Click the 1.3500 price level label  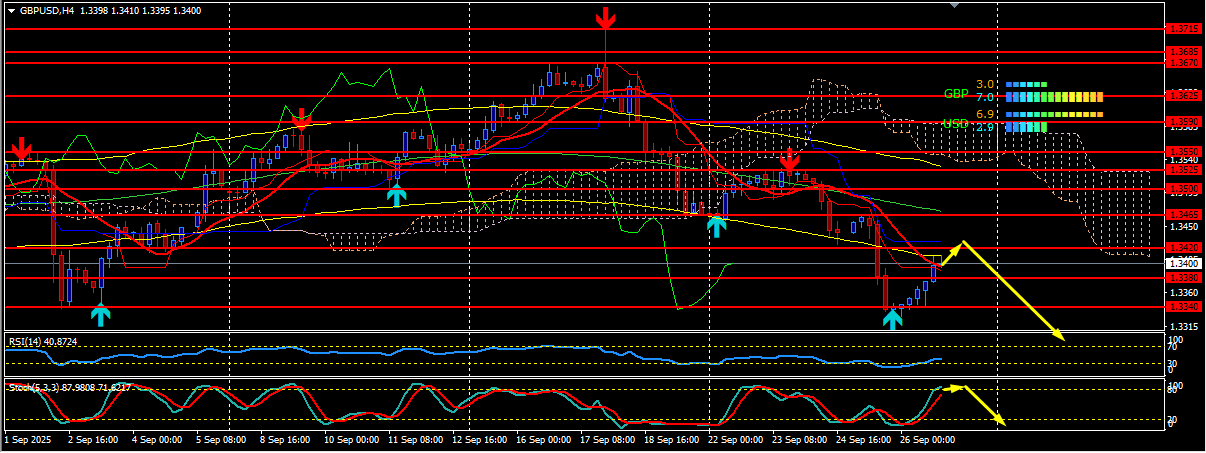pos(1184,188)
